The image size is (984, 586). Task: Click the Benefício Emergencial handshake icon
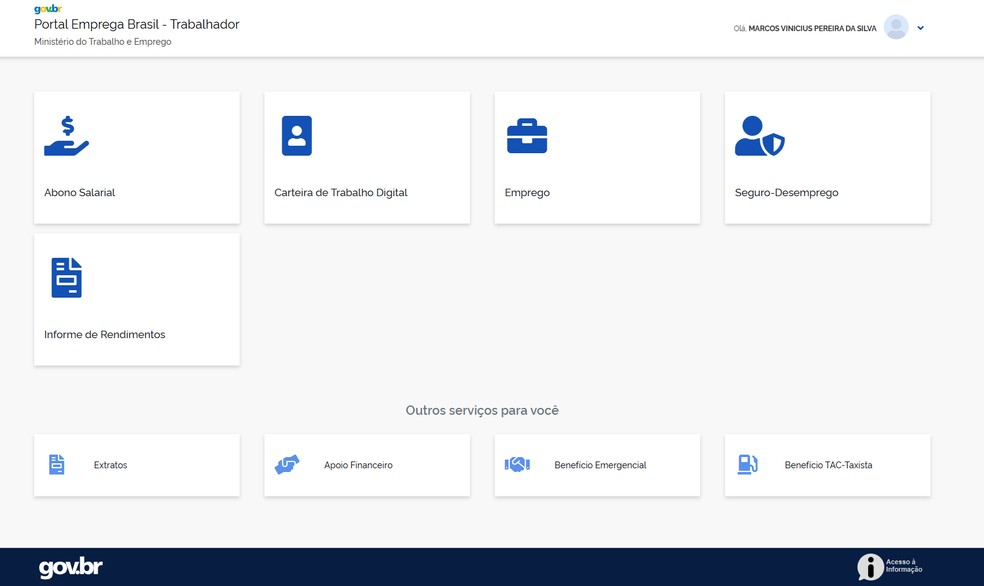pyautogui.click(x=517, y=465)
